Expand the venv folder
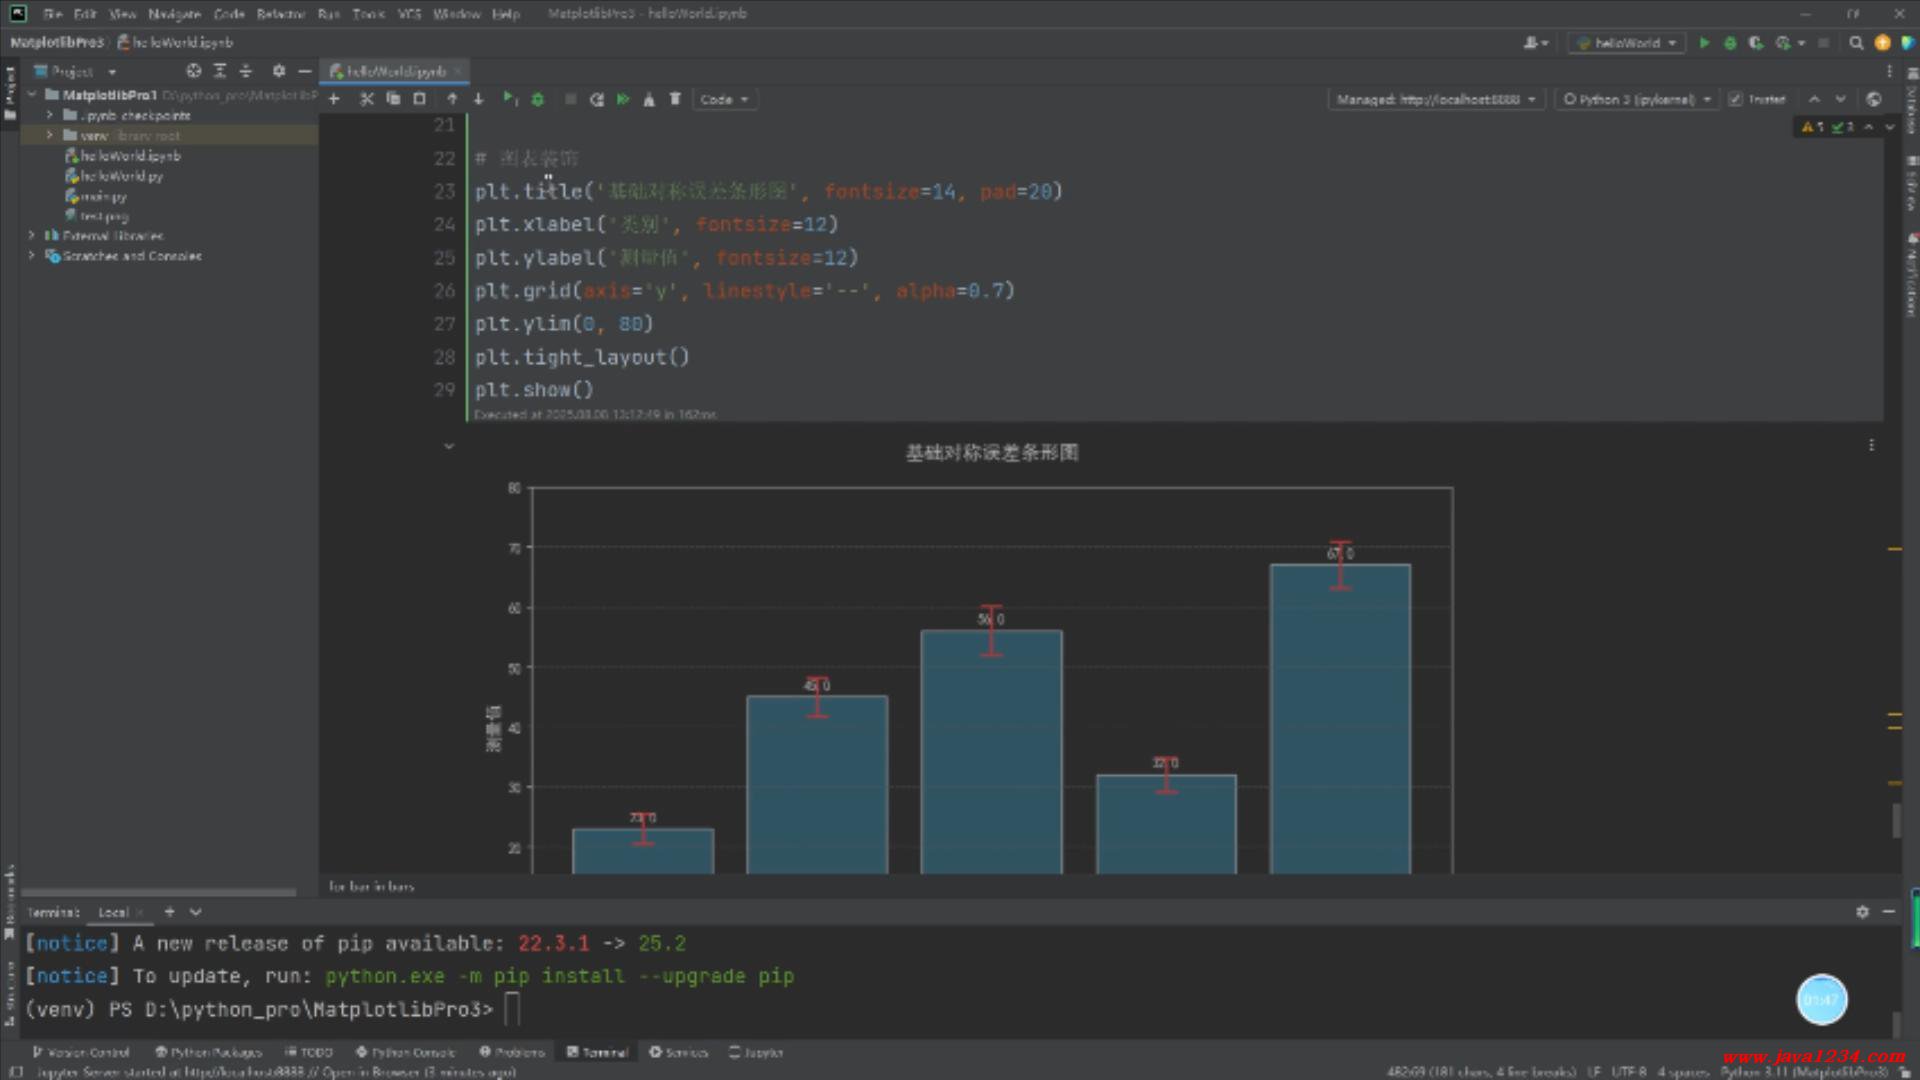 pyautogui.click(x=50, y=135)
